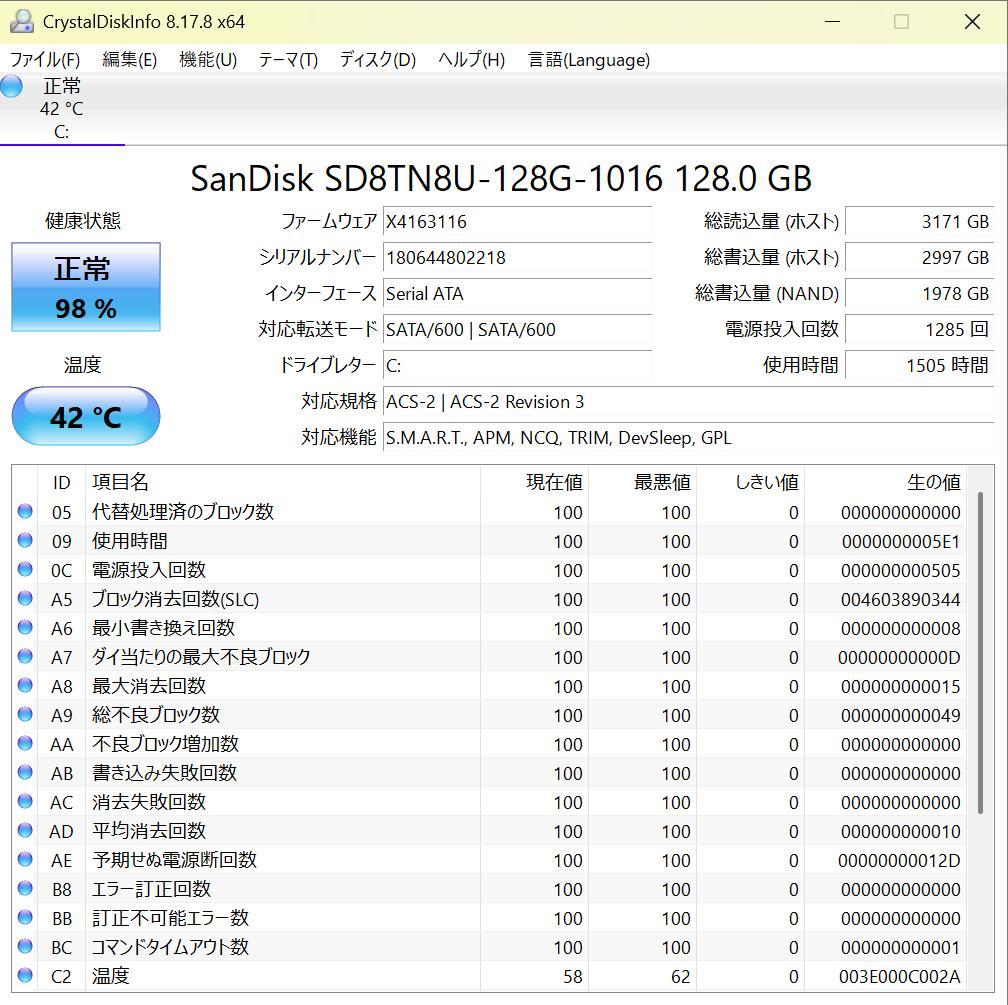Click the features field S.M.A.R.T., APM, NCQ
The width and height of the screenshot is (1008, 1005).
click(x=688, y=438)
